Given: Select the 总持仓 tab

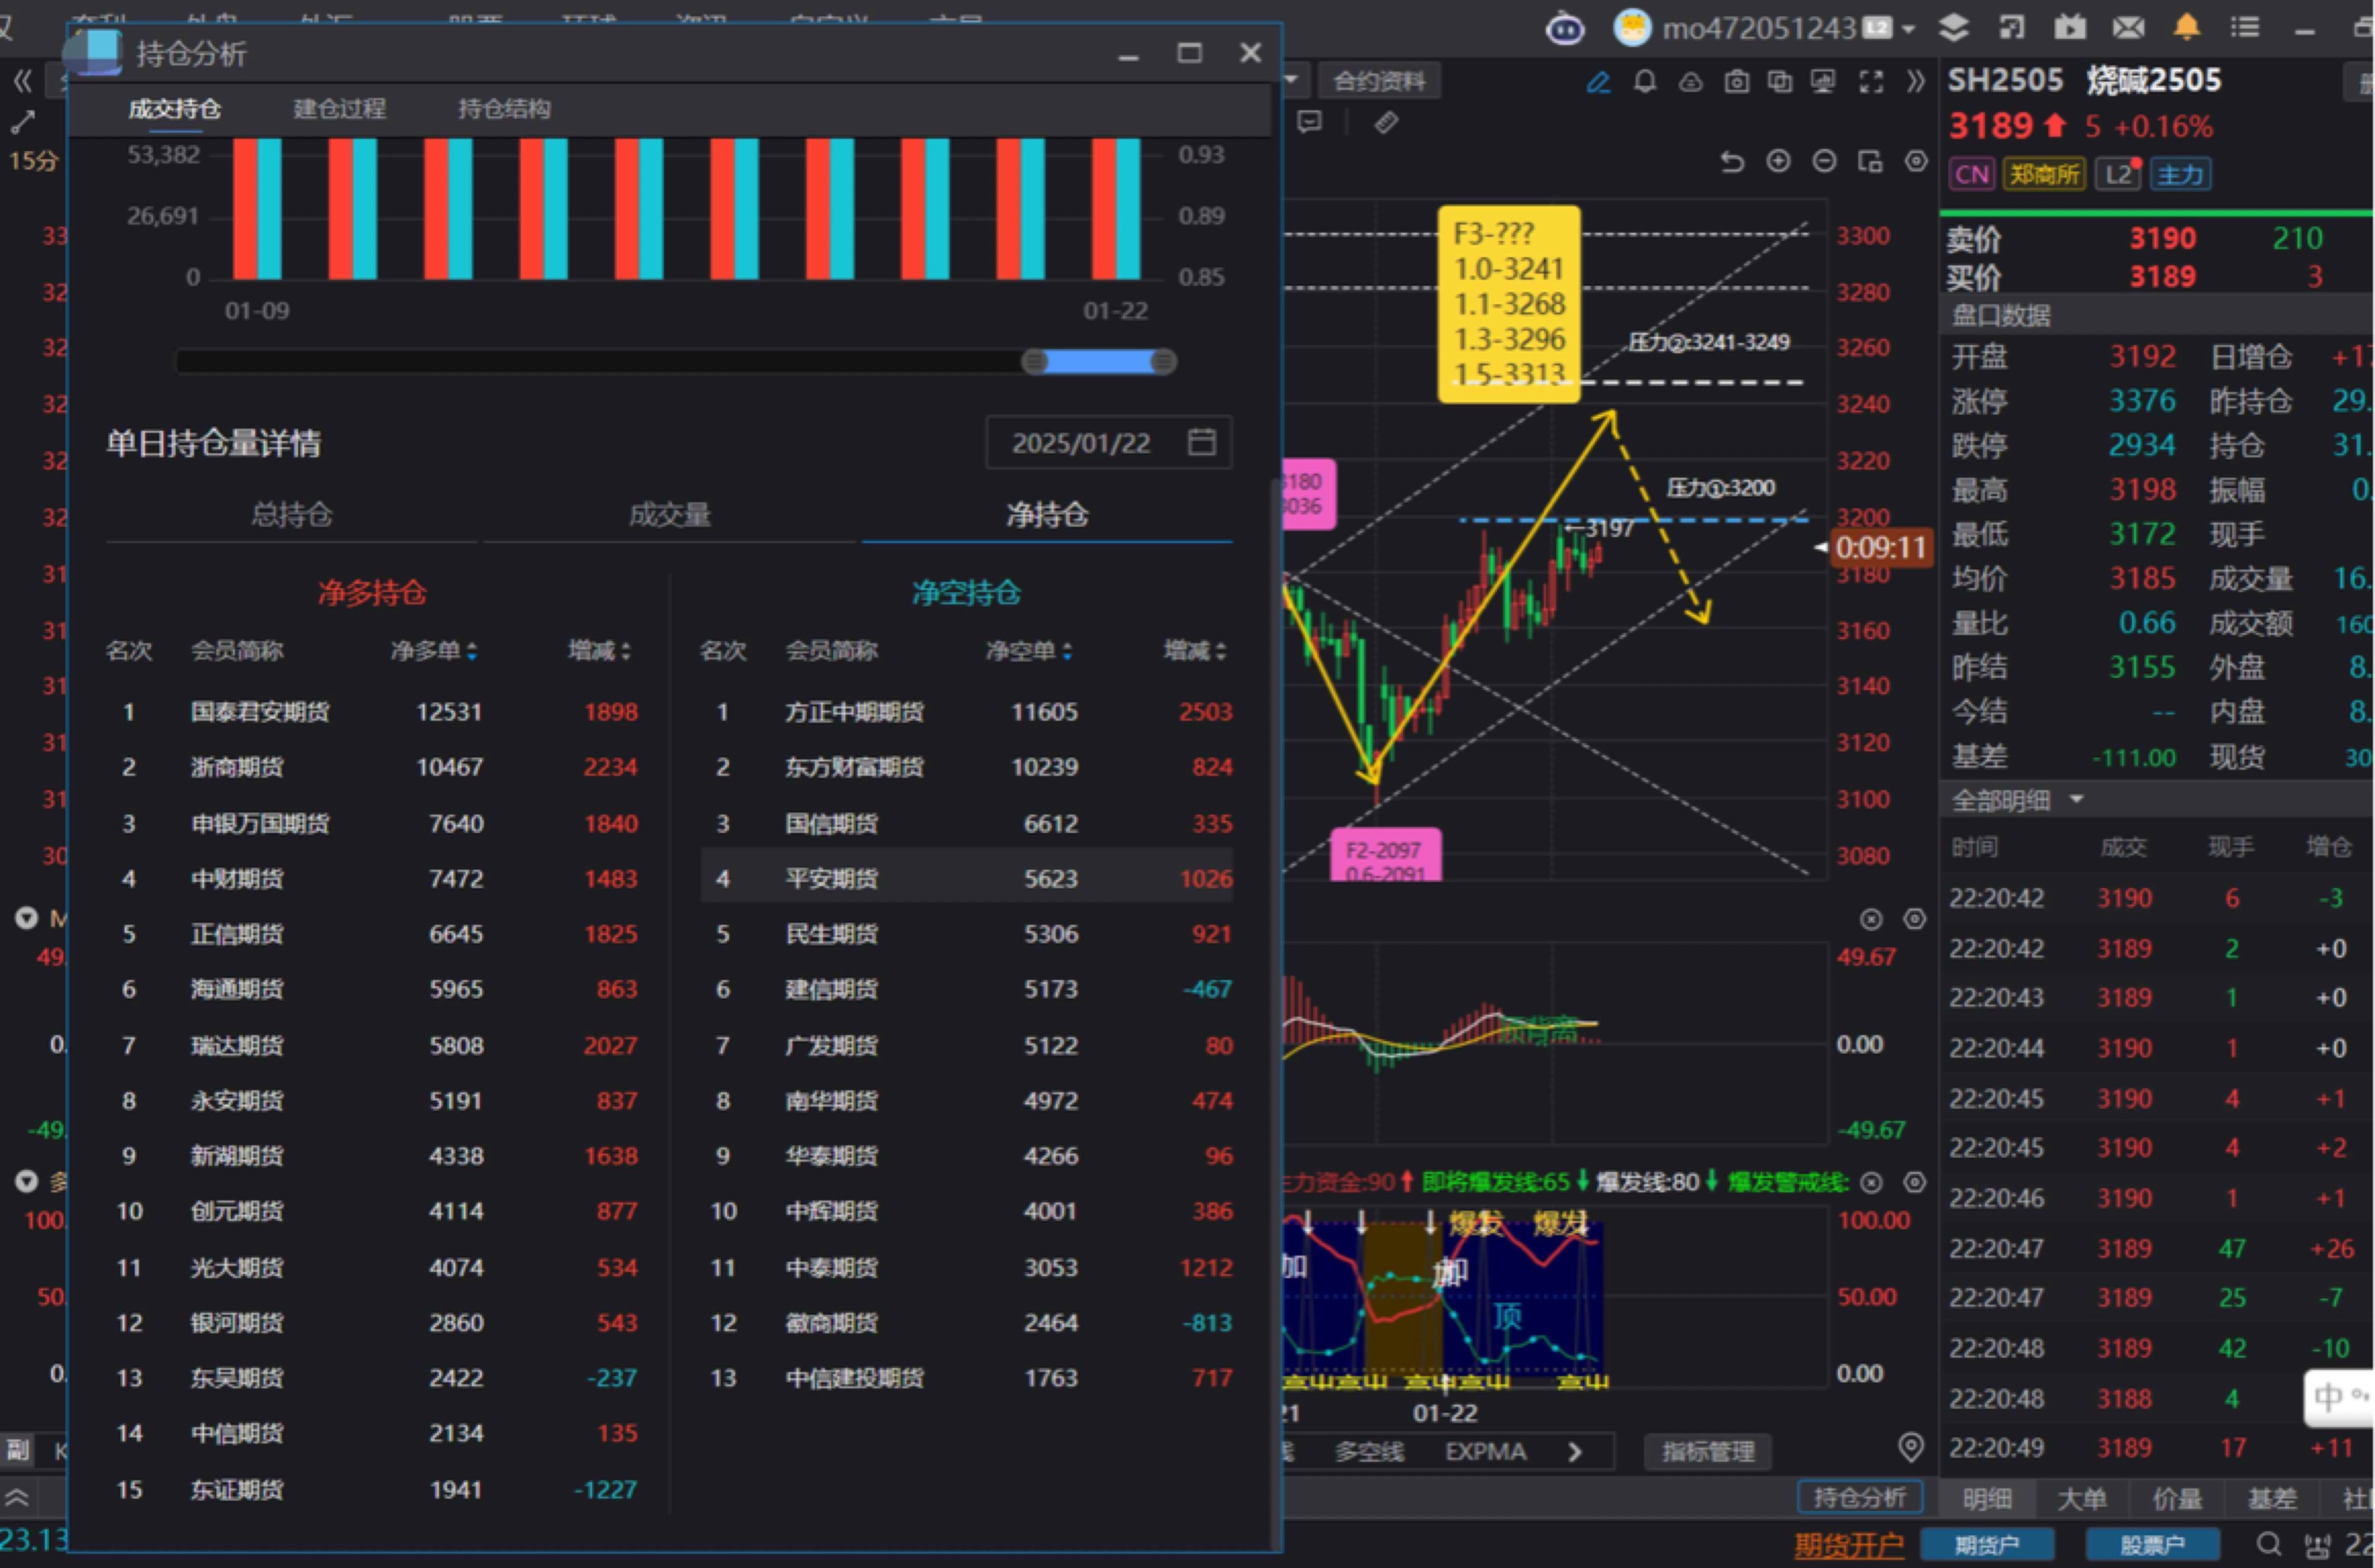Looking at the screenshot, I should point(291,515).
